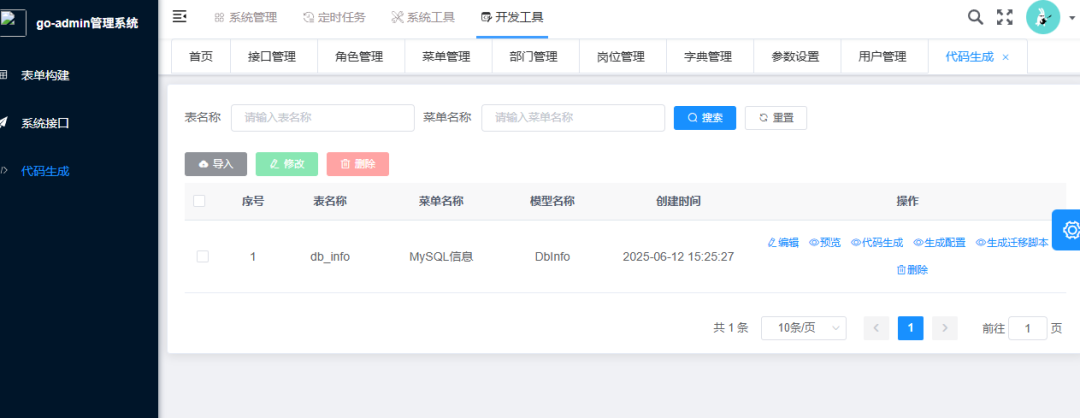The width and height of the screenshot is (1080, 418).
Task: Go to next page arrow
Action: (x=945, y=328)
